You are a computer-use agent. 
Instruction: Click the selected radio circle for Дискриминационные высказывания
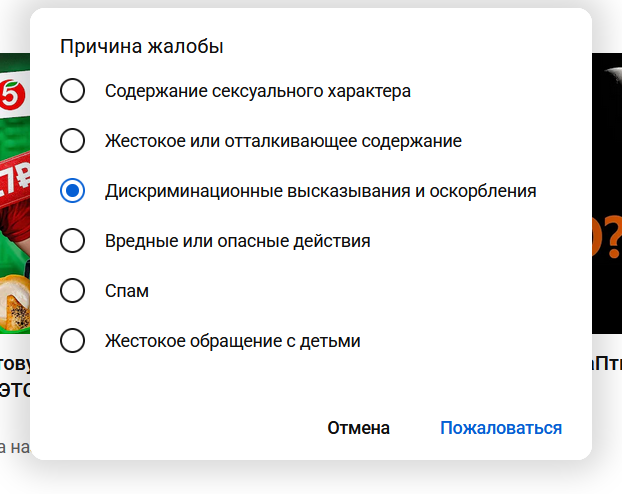click(72, 190)
